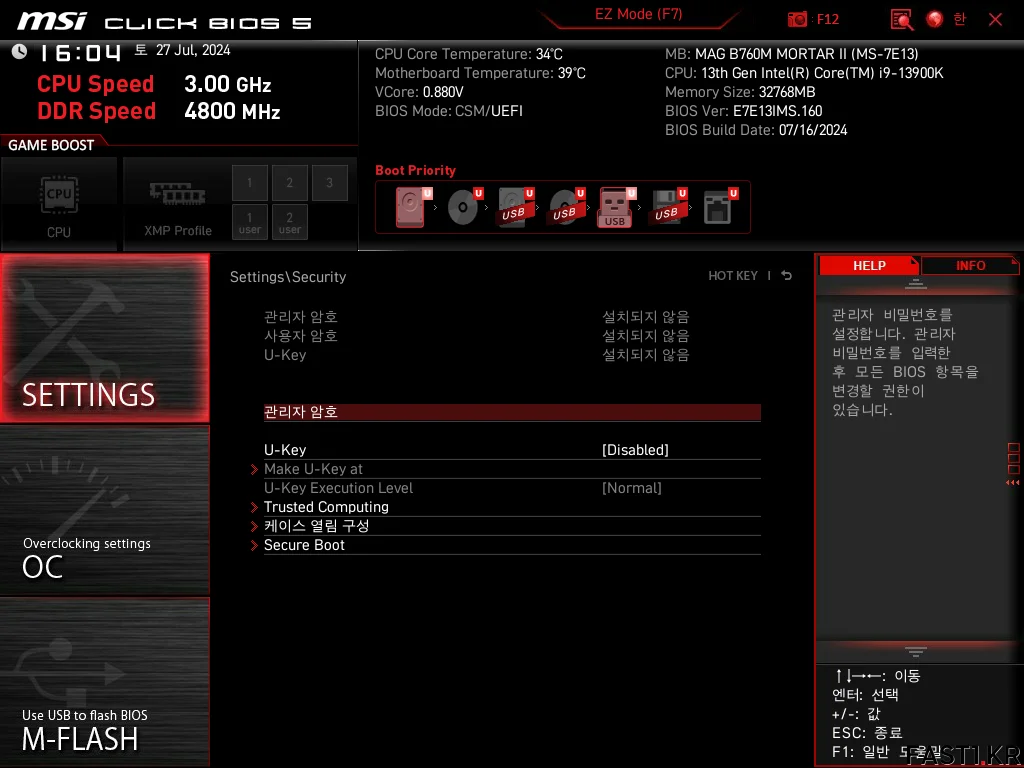Click the CPU Core Temperature reading

point(468,54)
